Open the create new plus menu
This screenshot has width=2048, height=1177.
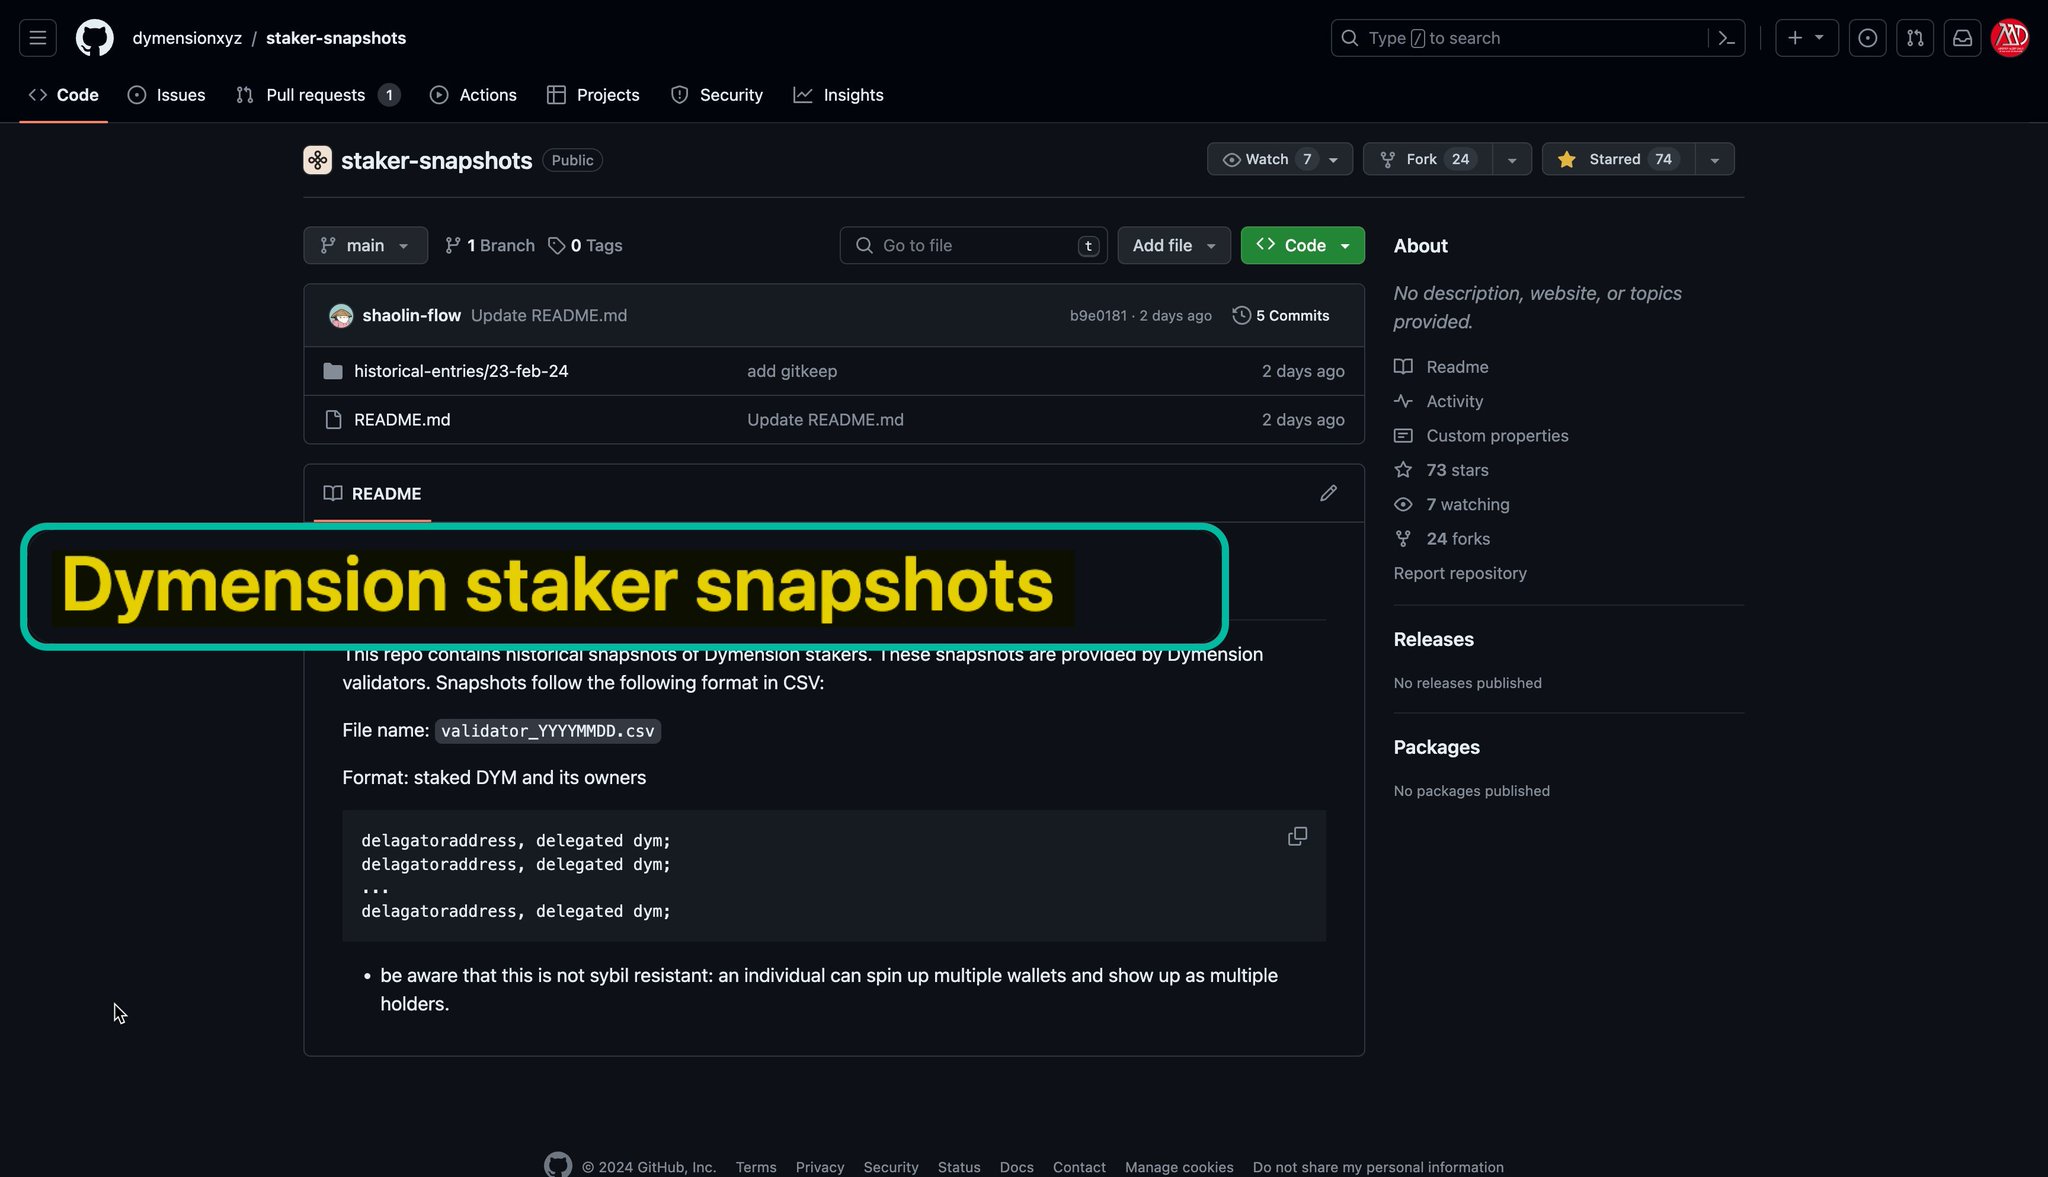(1806, 38)
